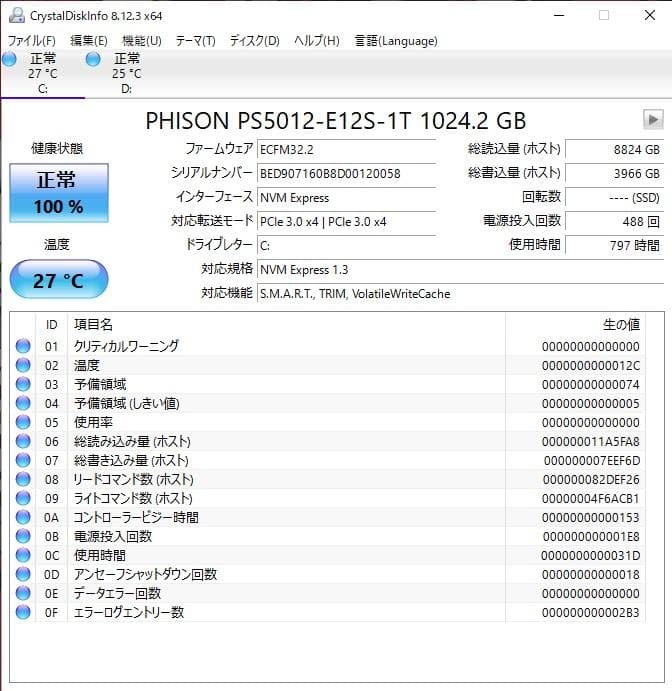This screenshot has width=672, height=691.
Task: Click status icon for 01 クリティカルワーニング
Action: [x=23, y=346]
